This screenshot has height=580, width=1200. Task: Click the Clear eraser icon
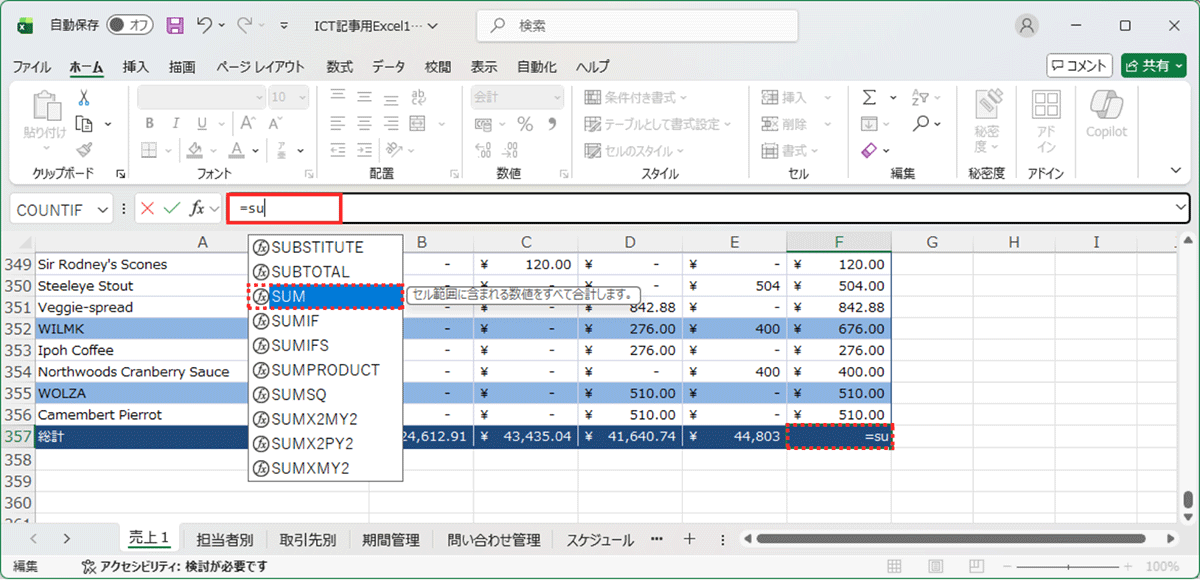click(x=868, y=150)
